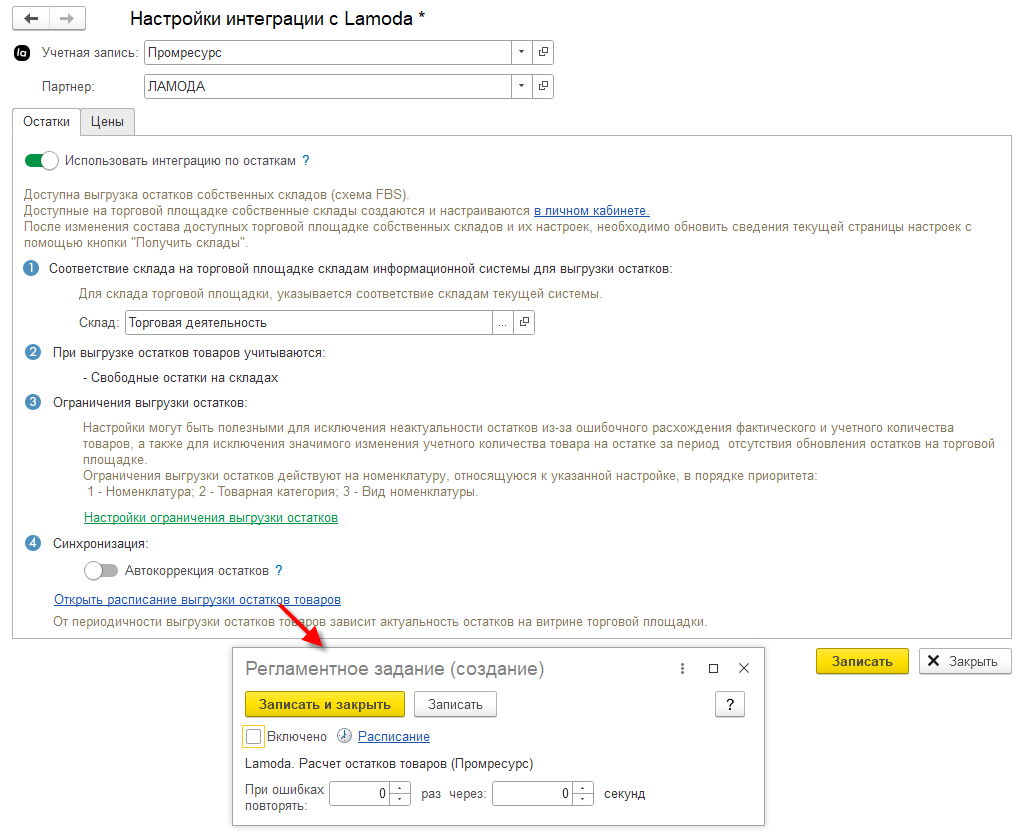Decrease the retry count with down arrow
This screenshot has width=1020, height=833.
click(400, 799)
